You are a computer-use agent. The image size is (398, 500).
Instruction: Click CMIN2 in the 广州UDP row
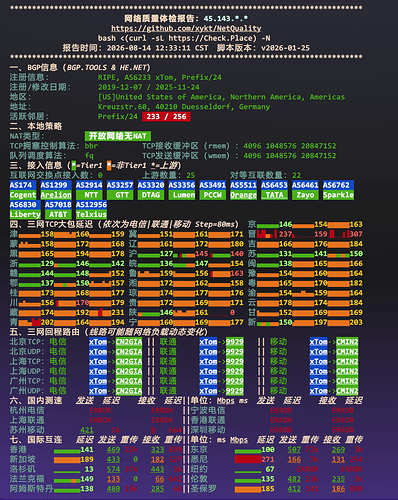[347, 391]
